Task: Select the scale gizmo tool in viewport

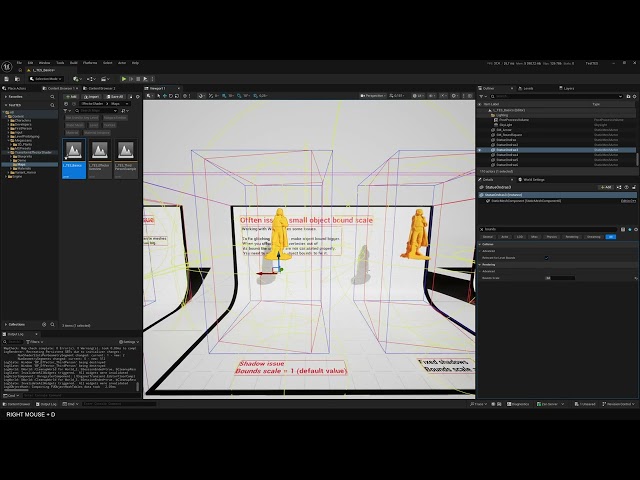Action: pos(176,96)
